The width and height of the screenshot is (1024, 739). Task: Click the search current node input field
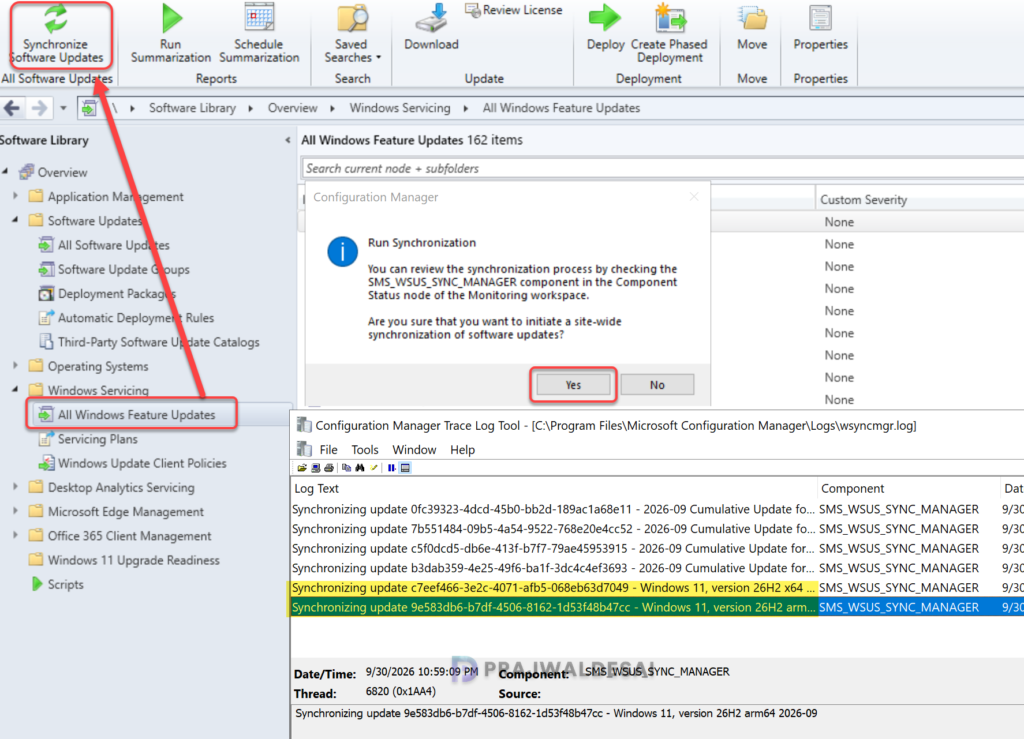(662, 168)
